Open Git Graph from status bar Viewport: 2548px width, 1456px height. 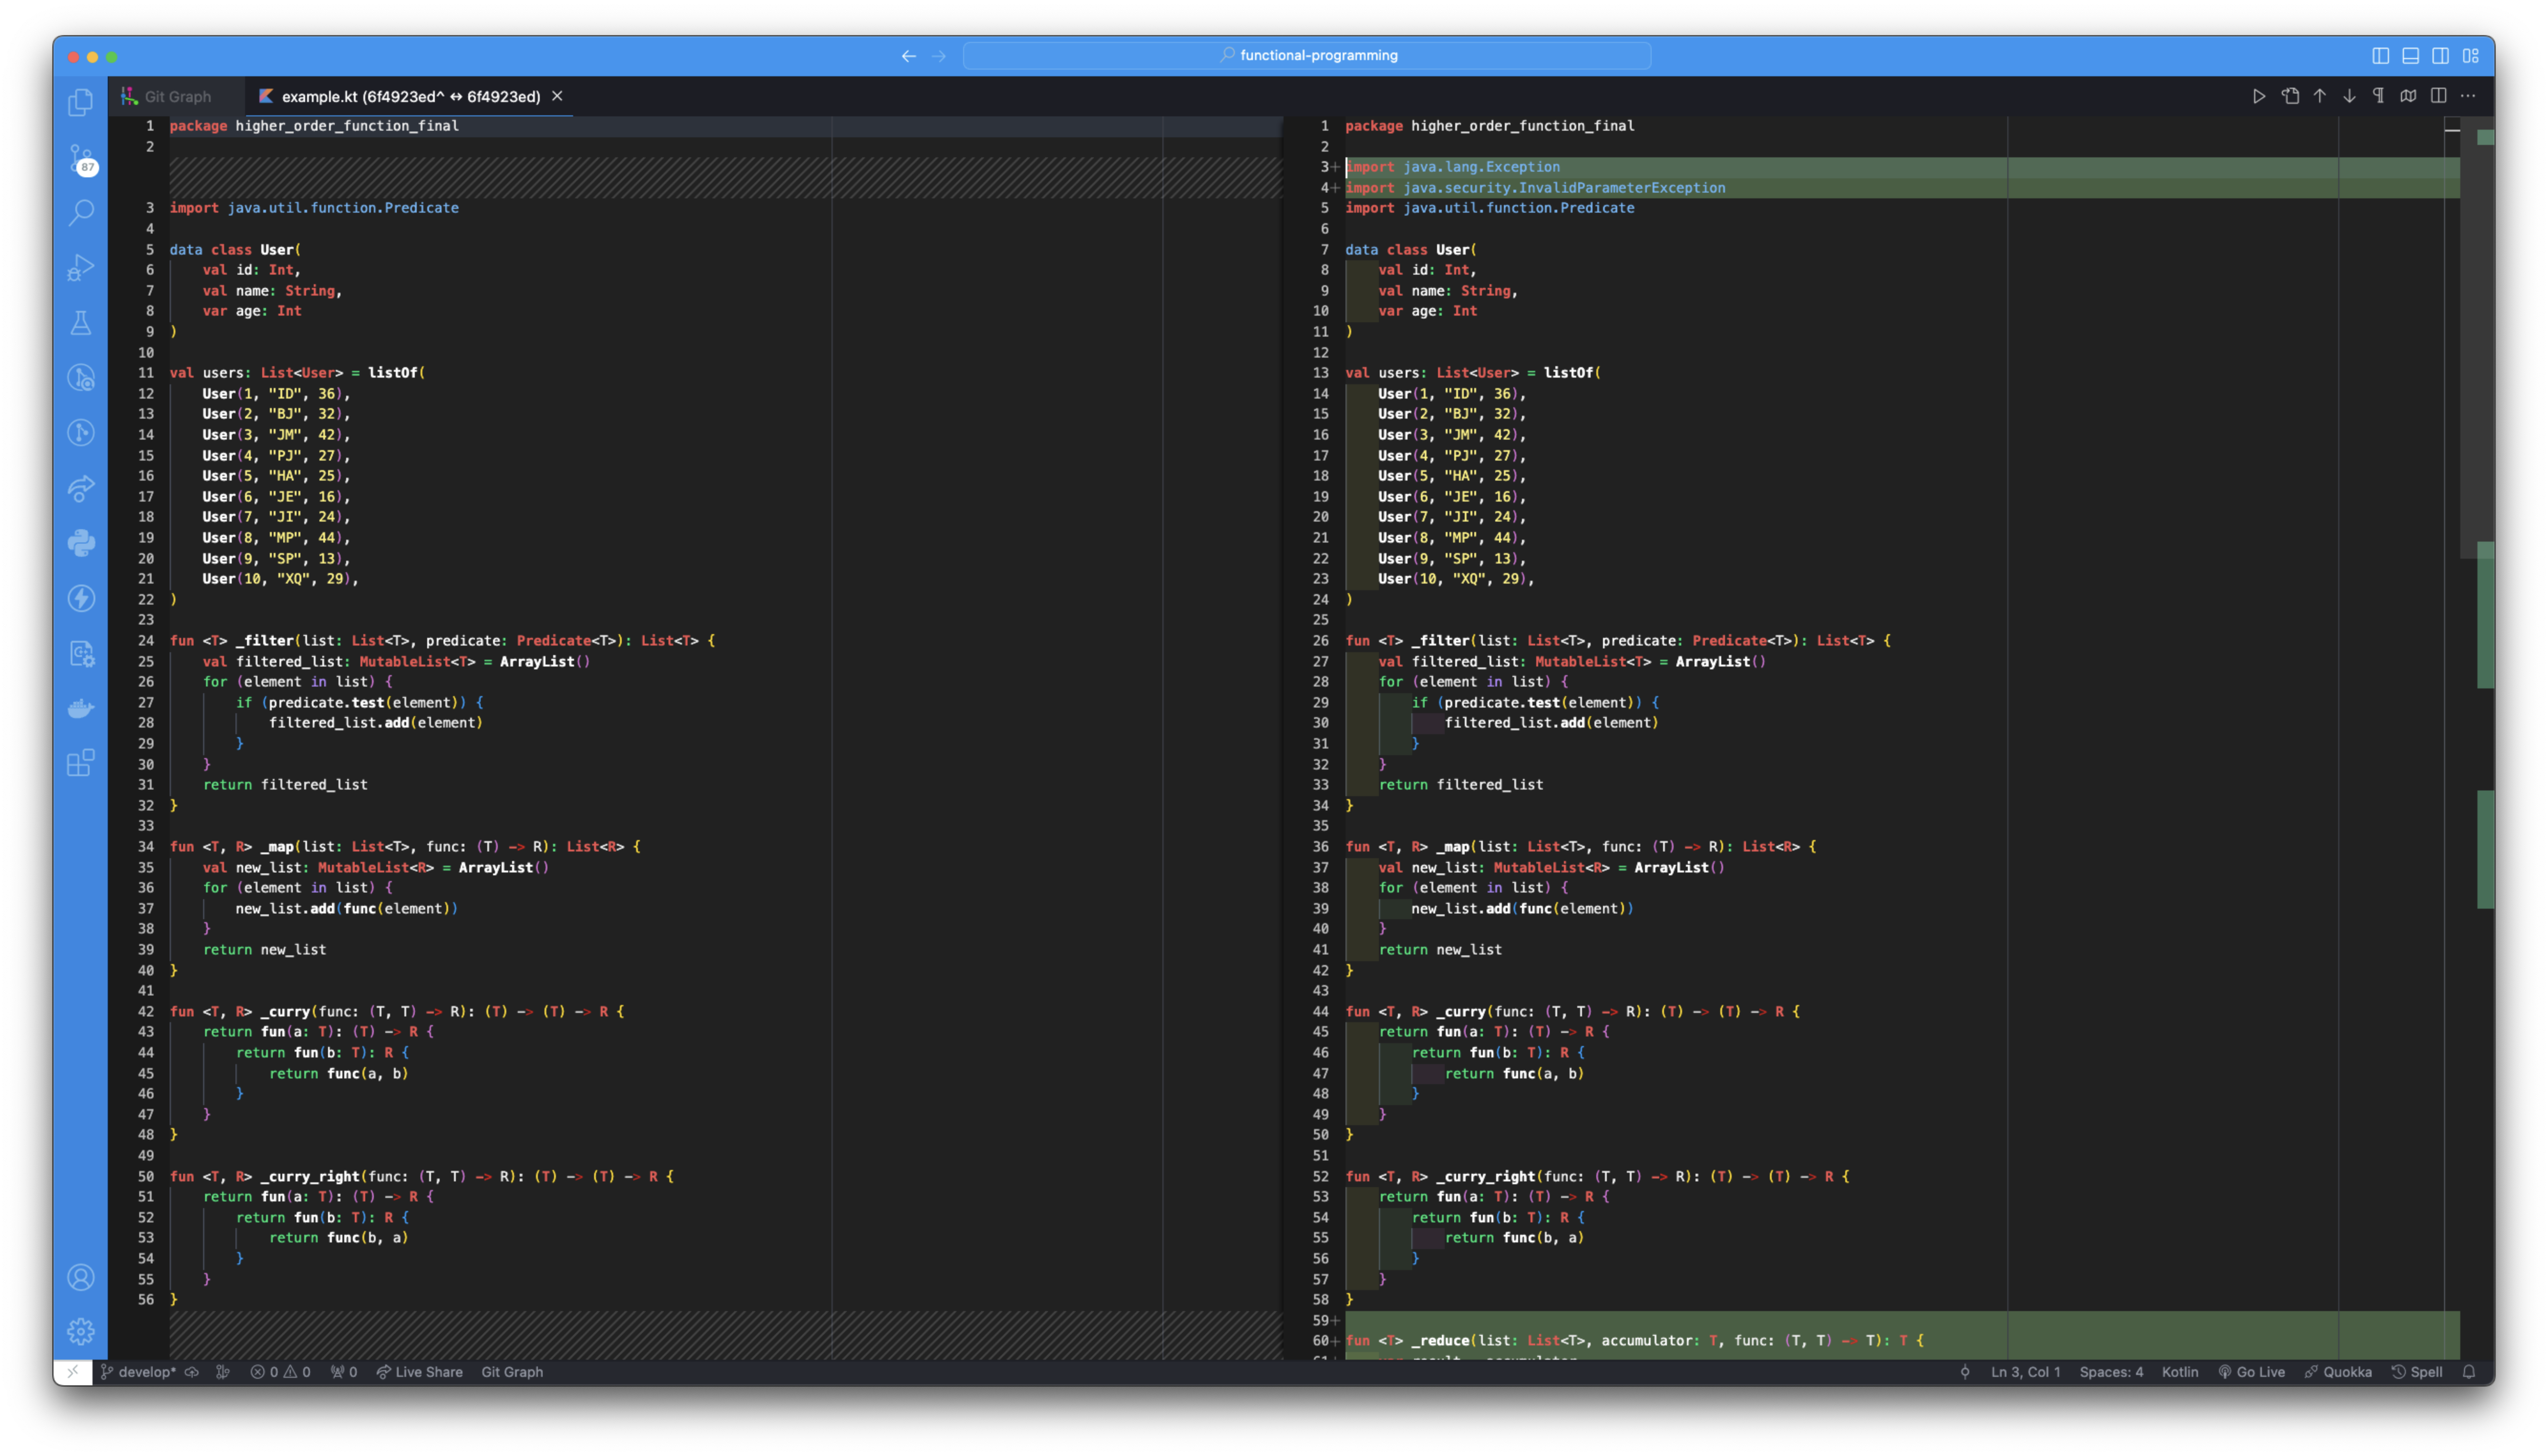pos(512,1372)
